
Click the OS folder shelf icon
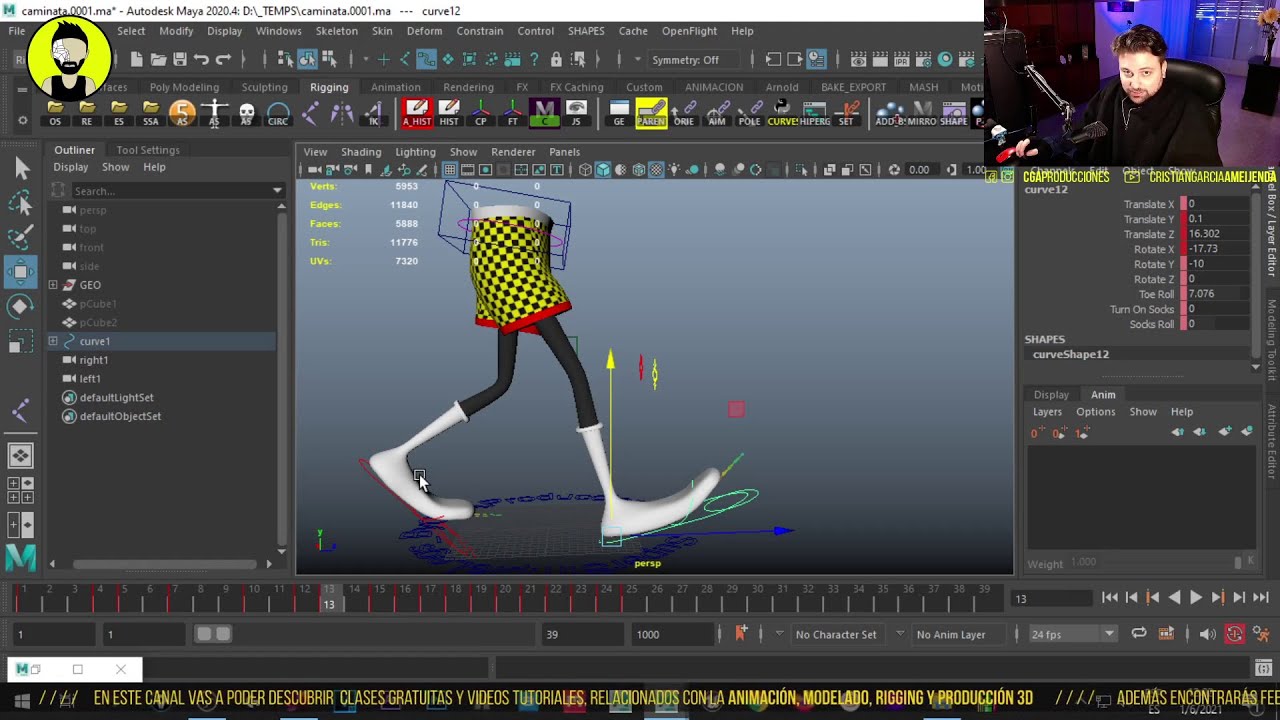[55, 113]
